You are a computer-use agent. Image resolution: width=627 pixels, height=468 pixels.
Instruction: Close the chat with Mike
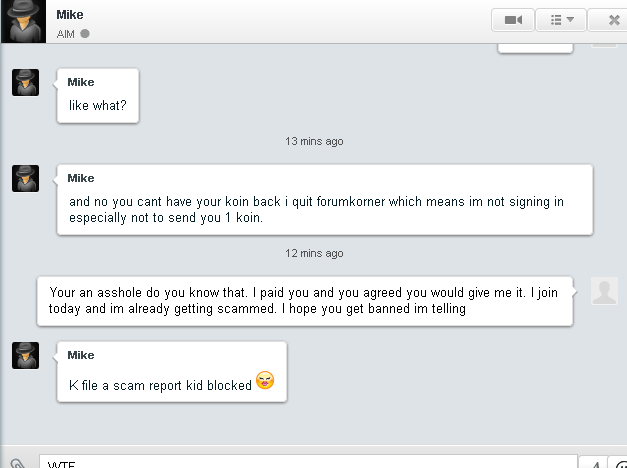click(x=614, y=19)
